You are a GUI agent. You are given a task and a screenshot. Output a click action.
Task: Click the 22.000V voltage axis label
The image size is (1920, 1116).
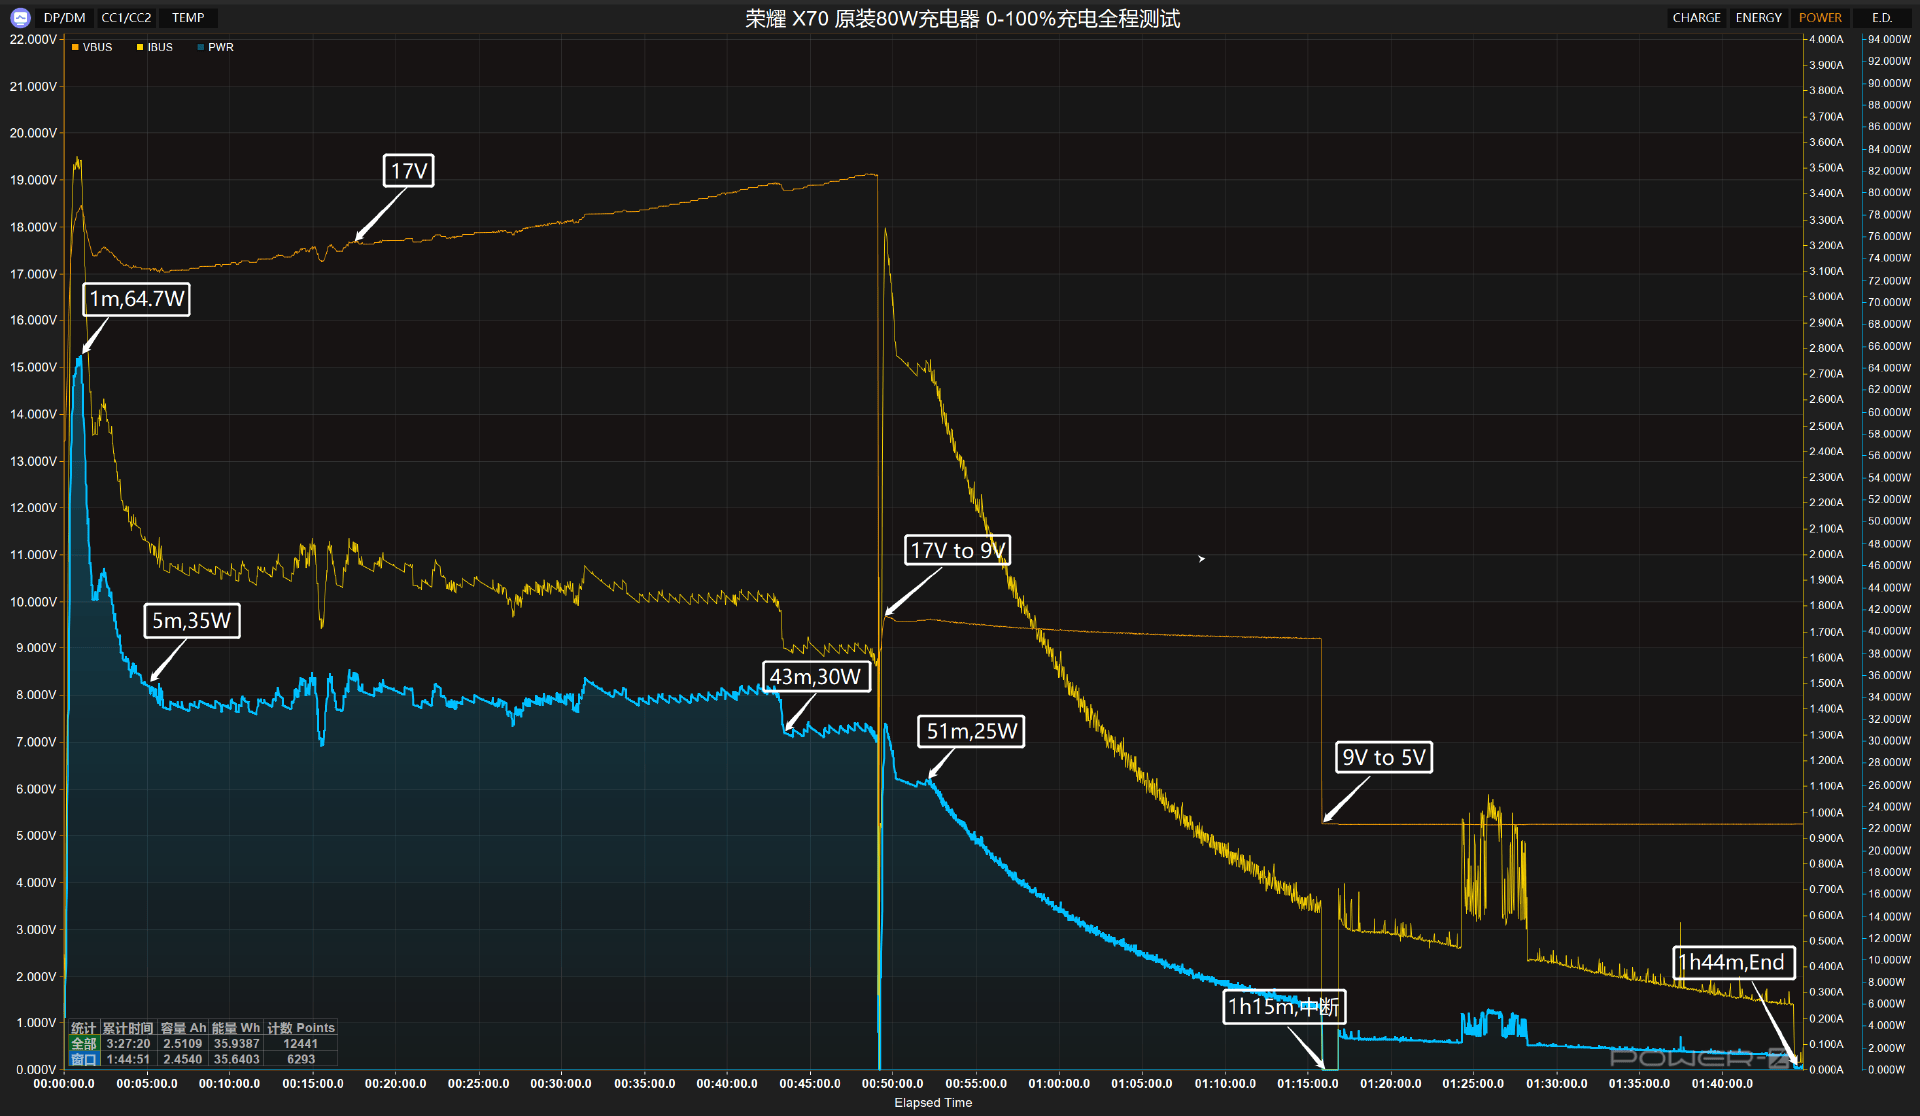(33, 39)
